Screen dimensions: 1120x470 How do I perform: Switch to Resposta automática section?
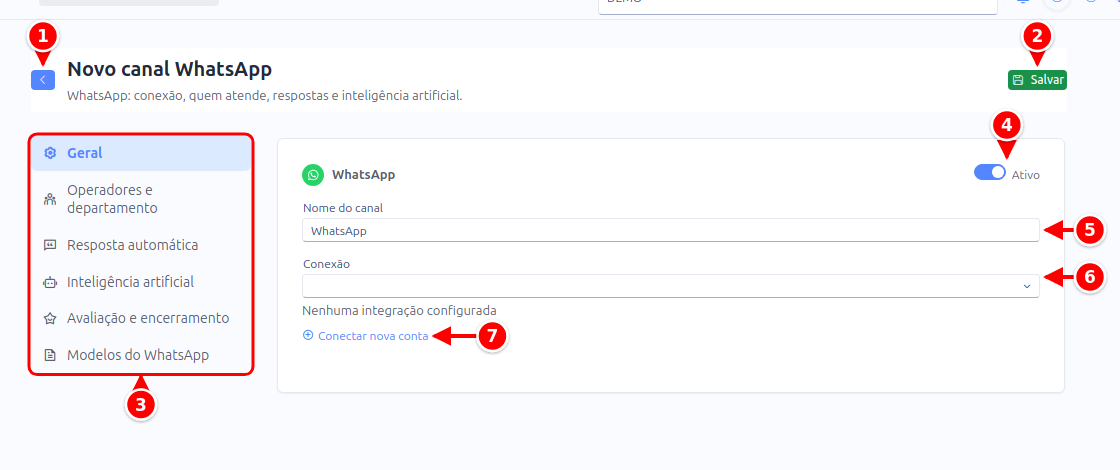pos(141,245)
